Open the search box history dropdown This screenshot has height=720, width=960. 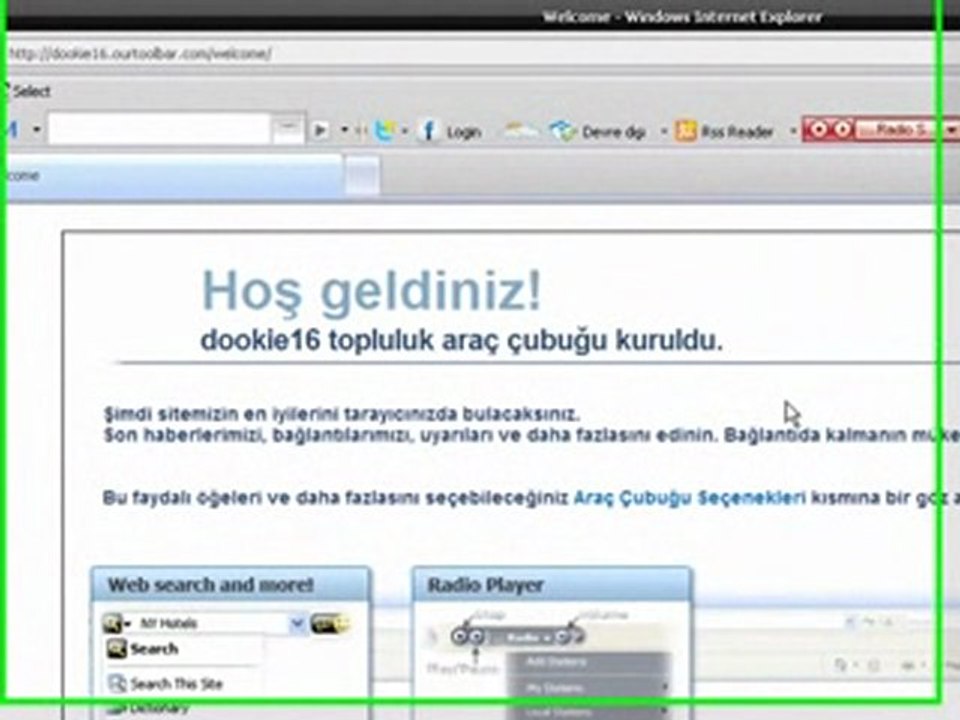[288, 128]
